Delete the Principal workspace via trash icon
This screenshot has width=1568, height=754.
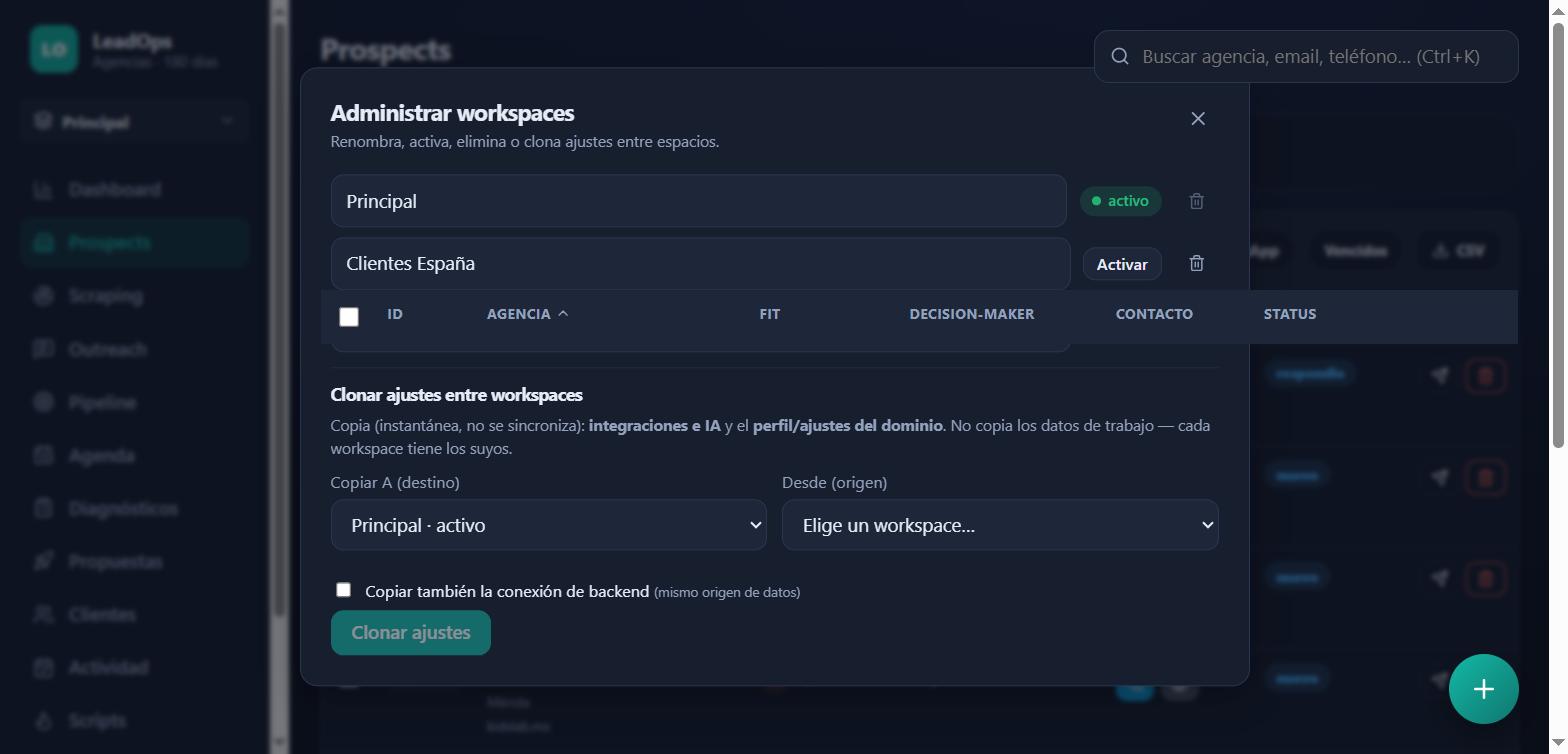tap(1196, 201)
